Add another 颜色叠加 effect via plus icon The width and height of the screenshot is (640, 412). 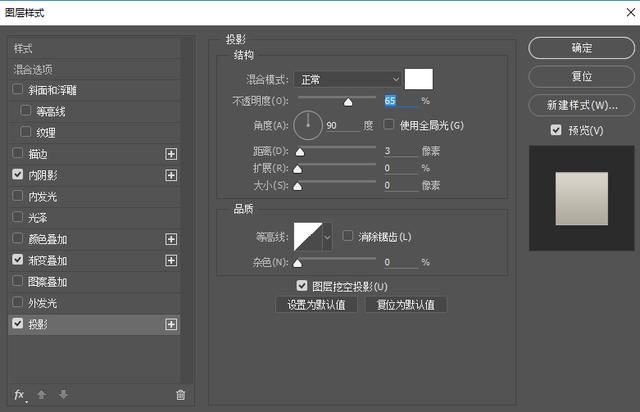click(x=171, y=239)
